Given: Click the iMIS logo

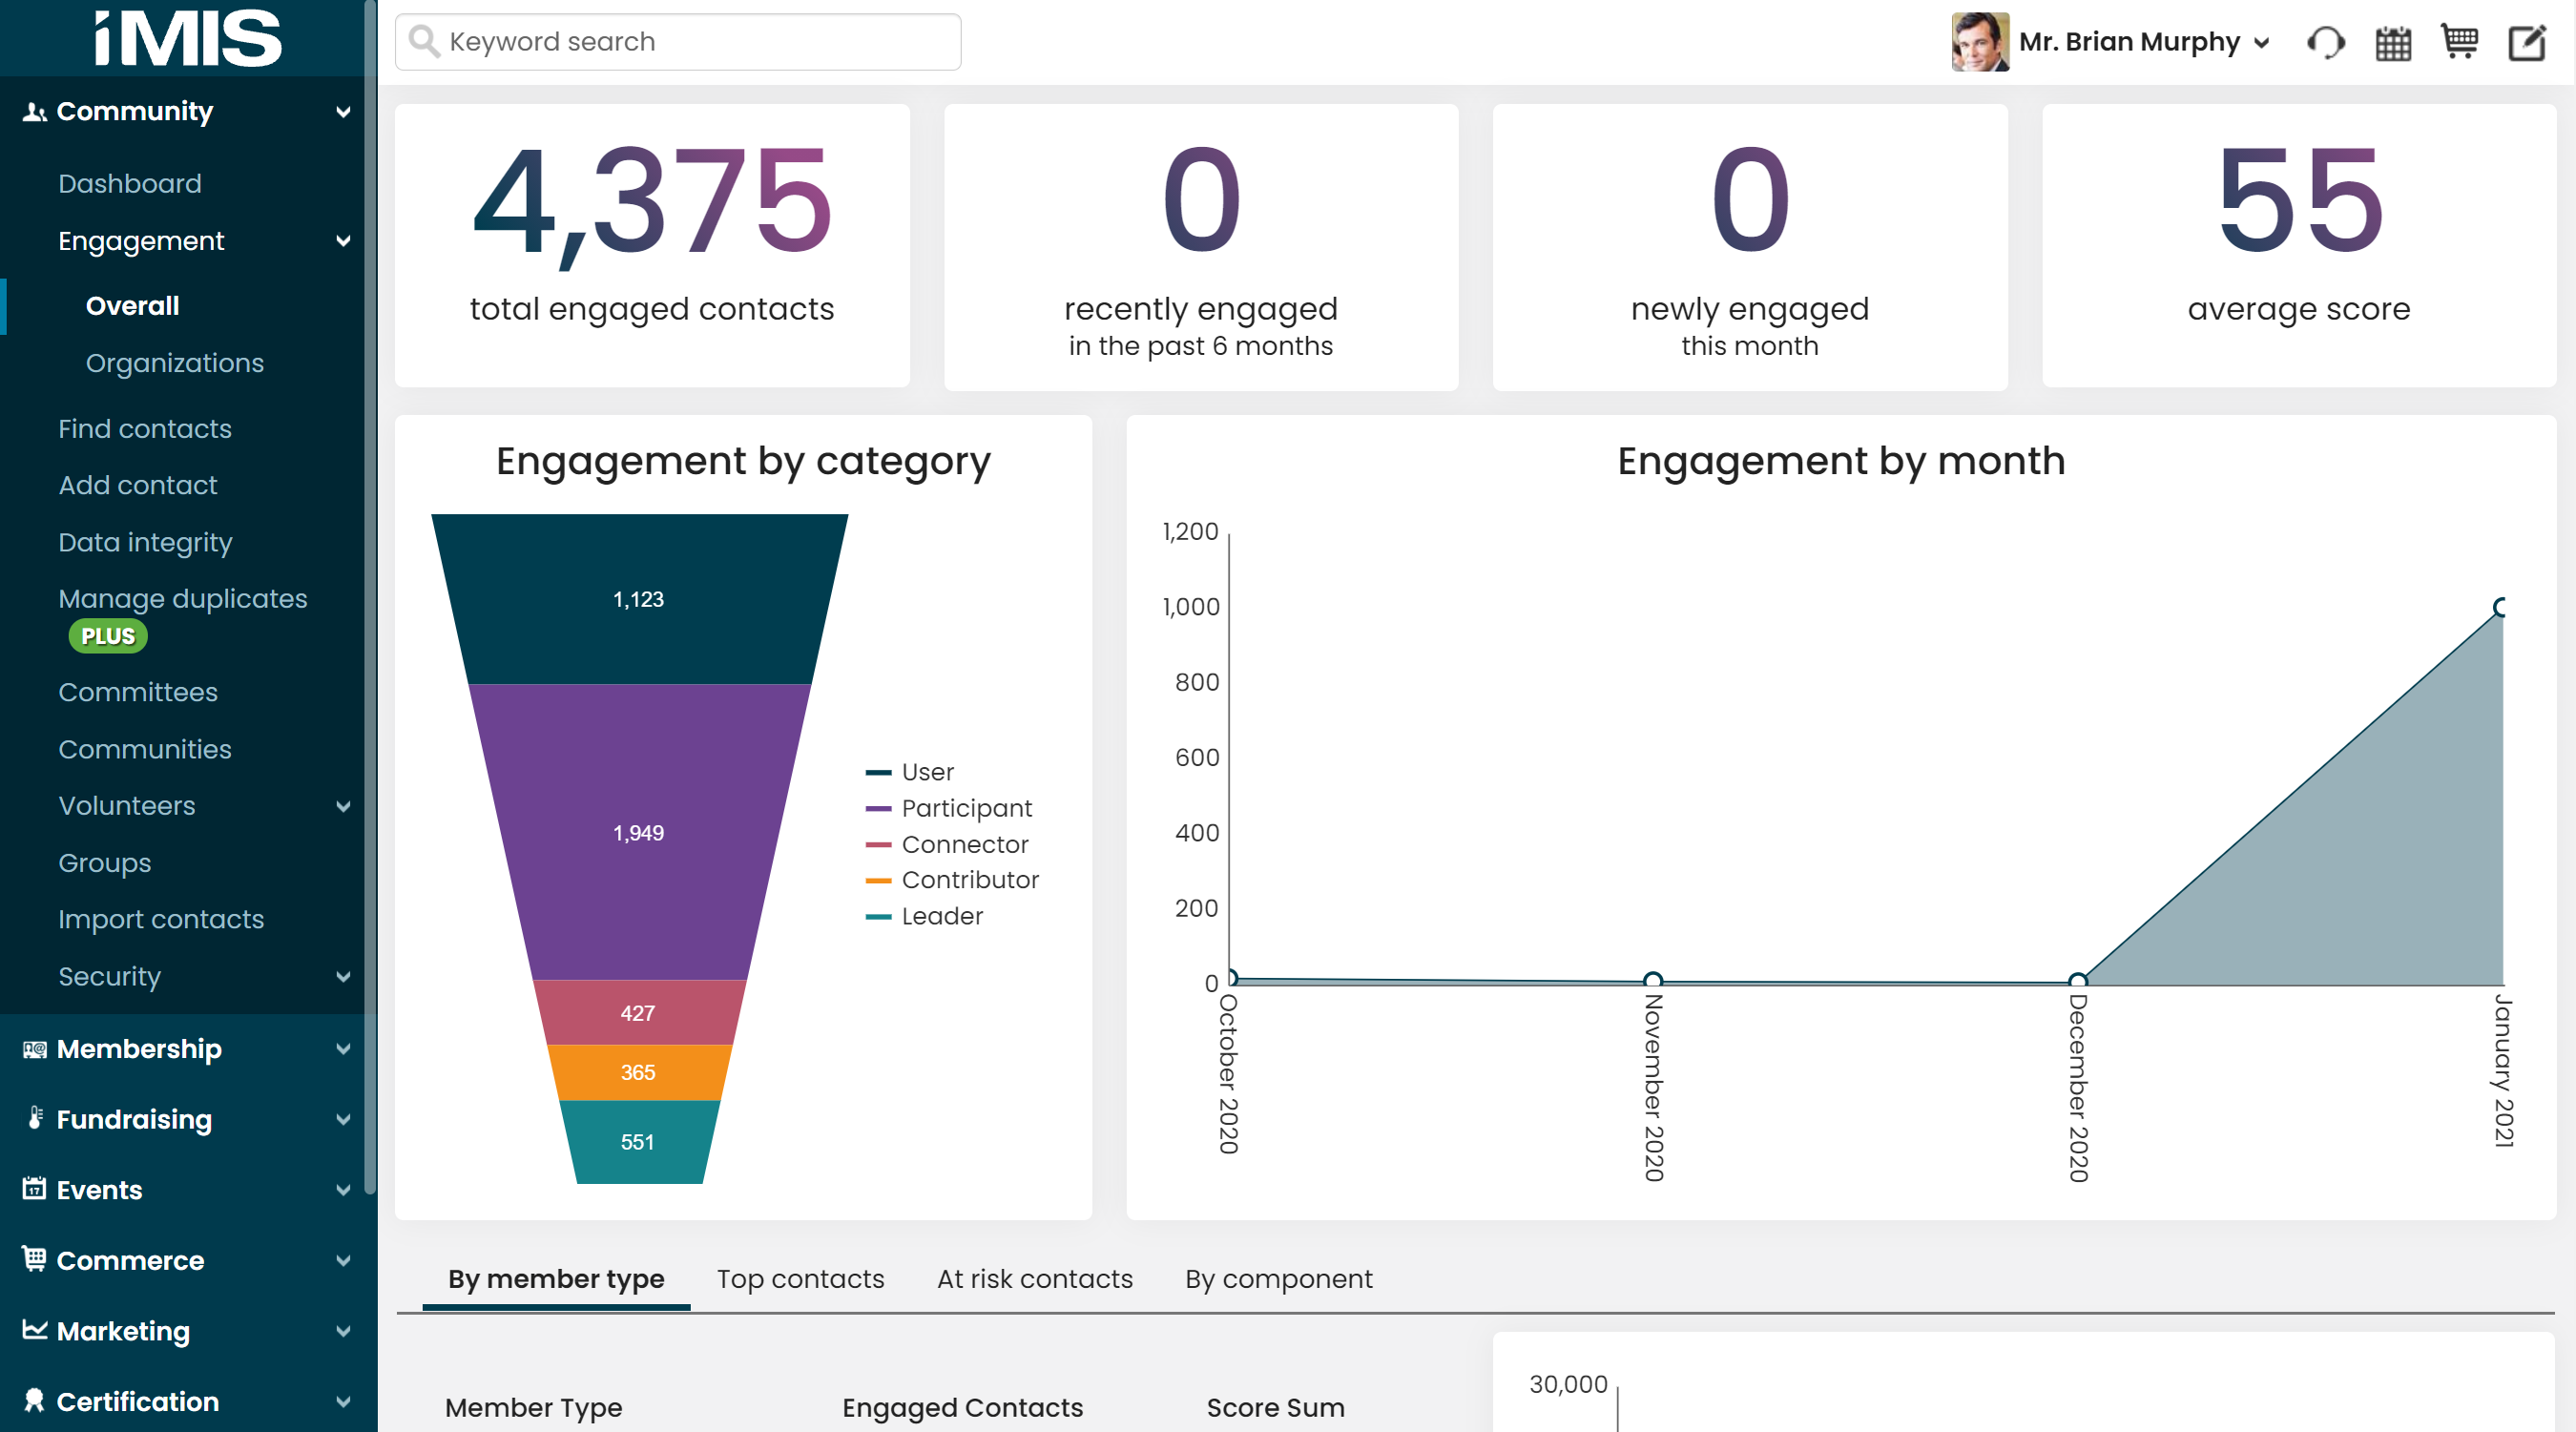Looking at the screenshot, I should tap(187, 38).
